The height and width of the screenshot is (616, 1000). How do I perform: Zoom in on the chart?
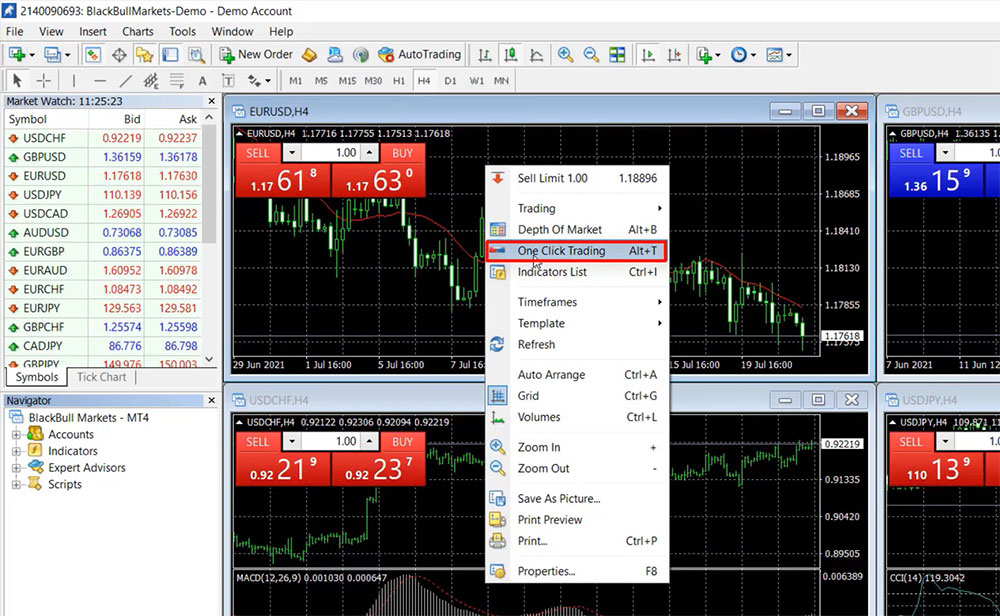[564, 54]
